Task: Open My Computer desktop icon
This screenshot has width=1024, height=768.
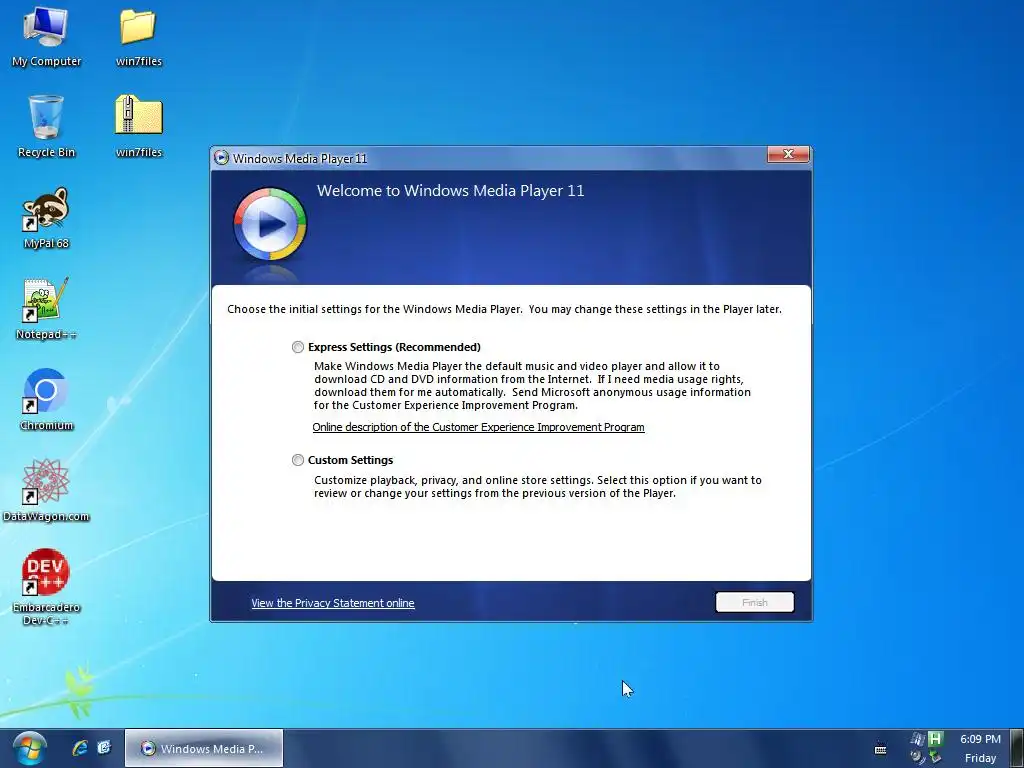Action: point(46,37)
